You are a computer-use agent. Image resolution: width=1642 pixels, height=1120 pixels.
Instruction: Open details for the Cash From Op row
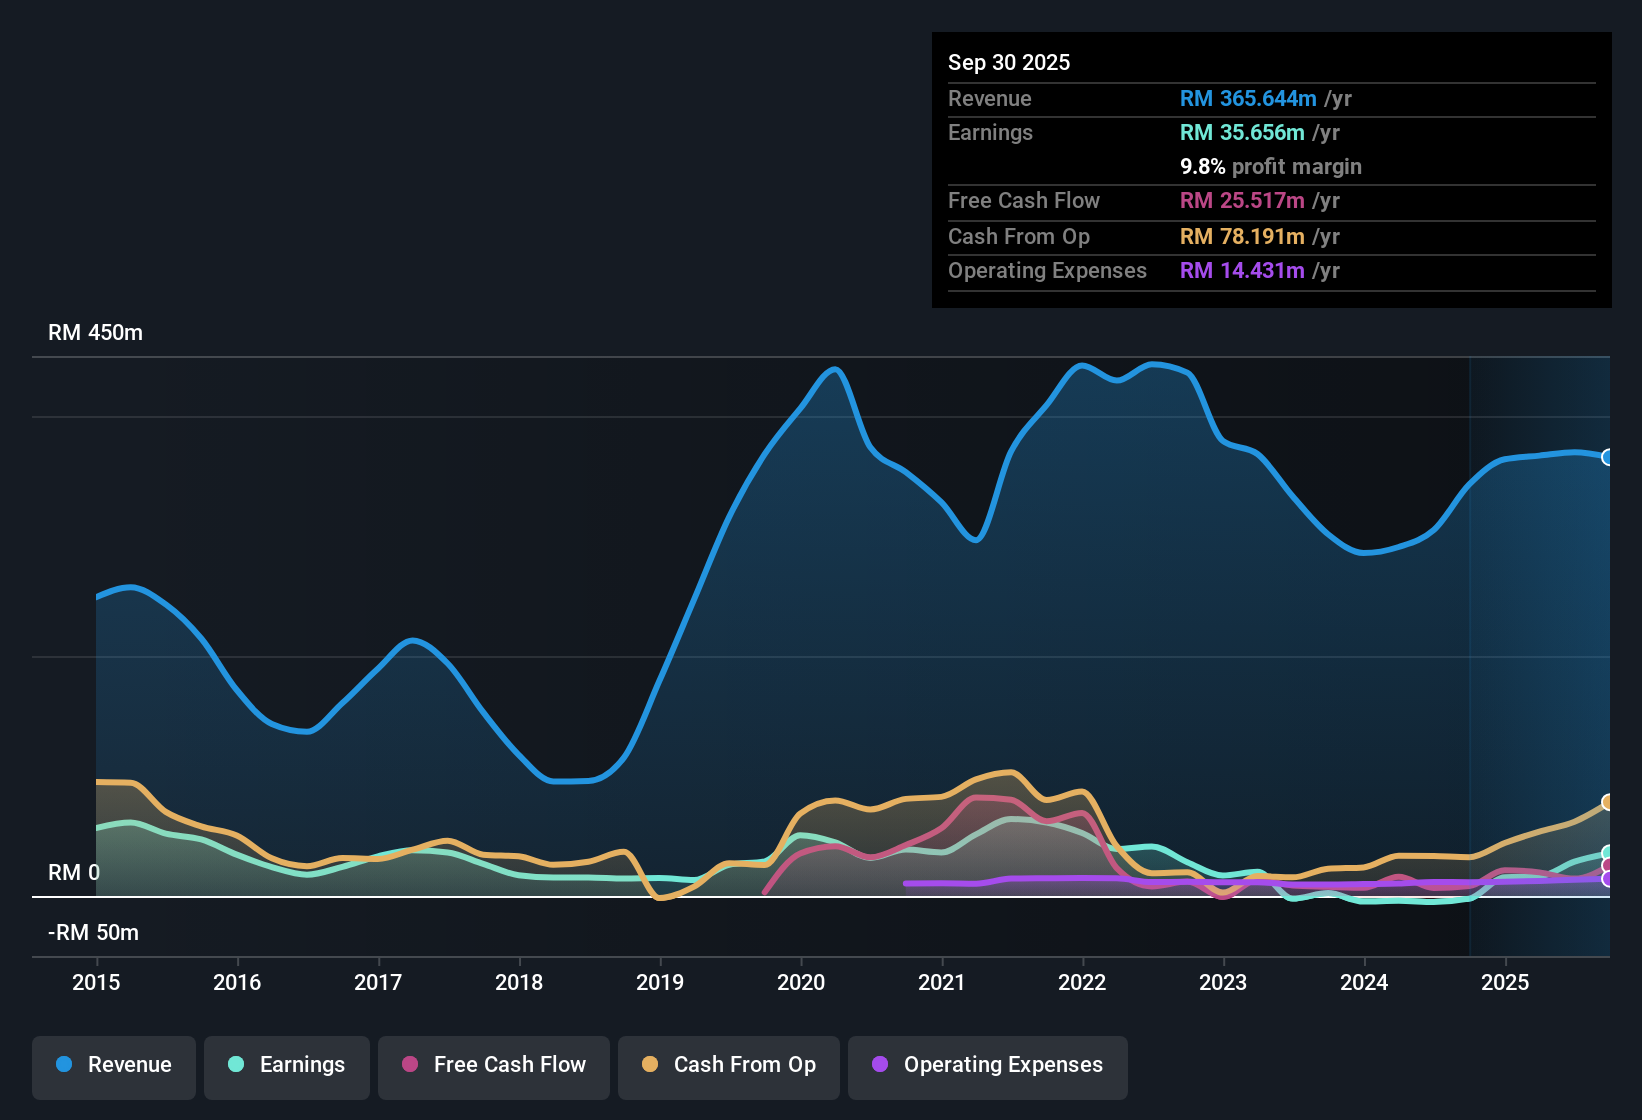click(x=1018, y=237)
